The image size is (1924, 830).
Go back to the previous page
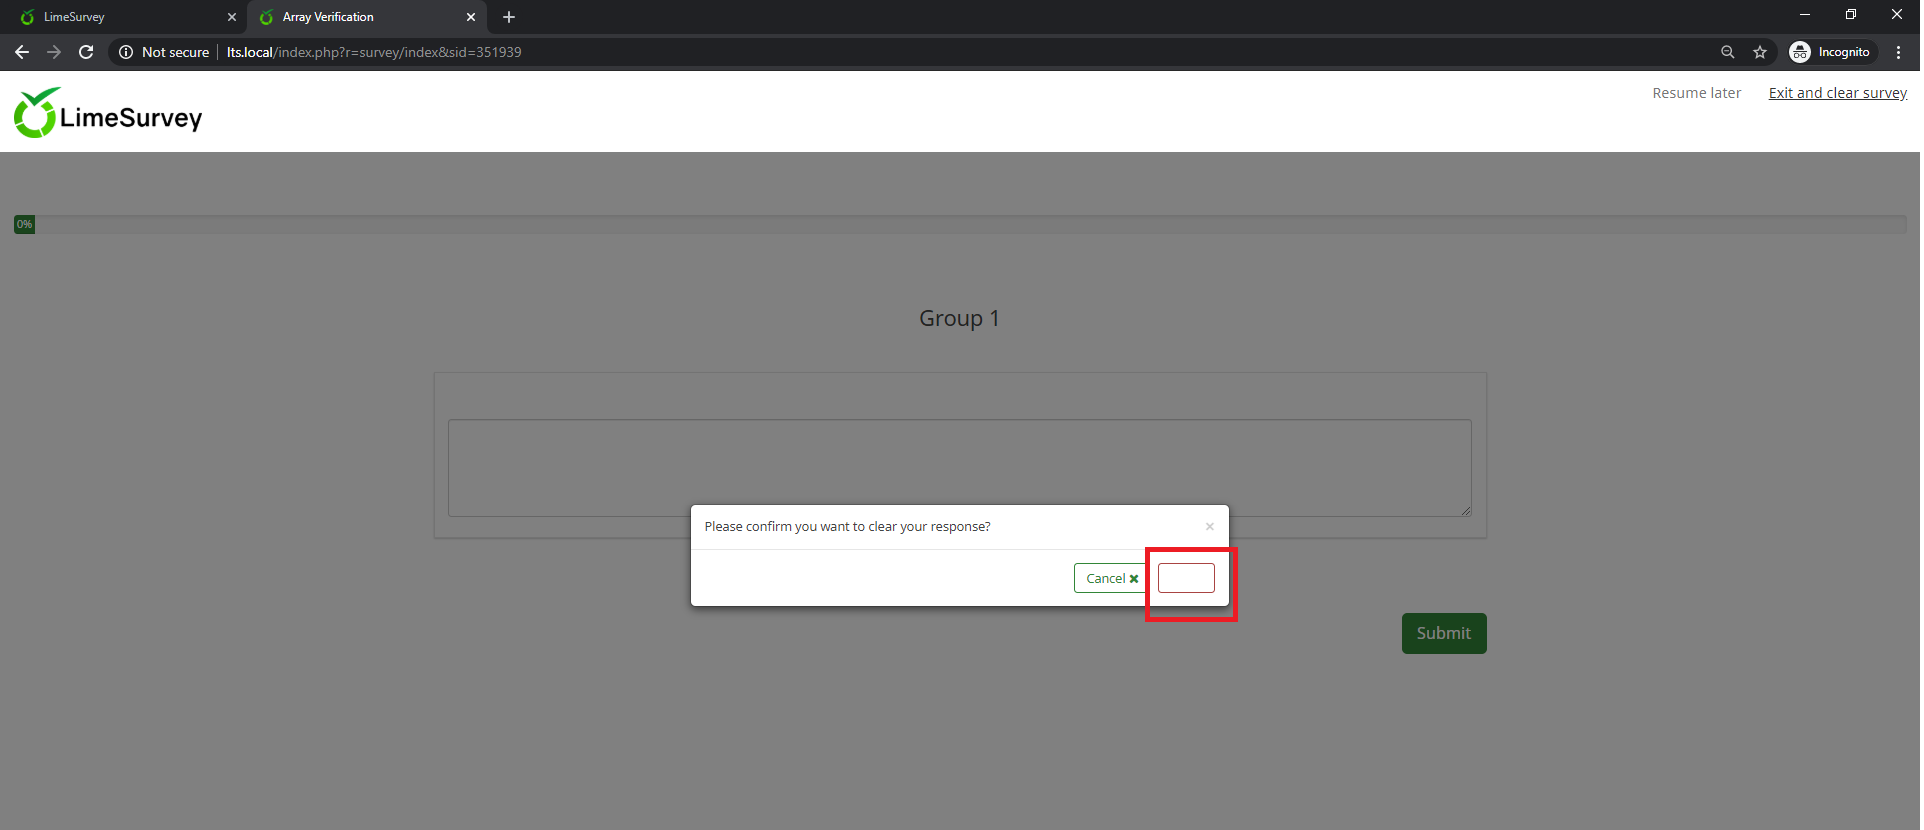pos(22,52)
